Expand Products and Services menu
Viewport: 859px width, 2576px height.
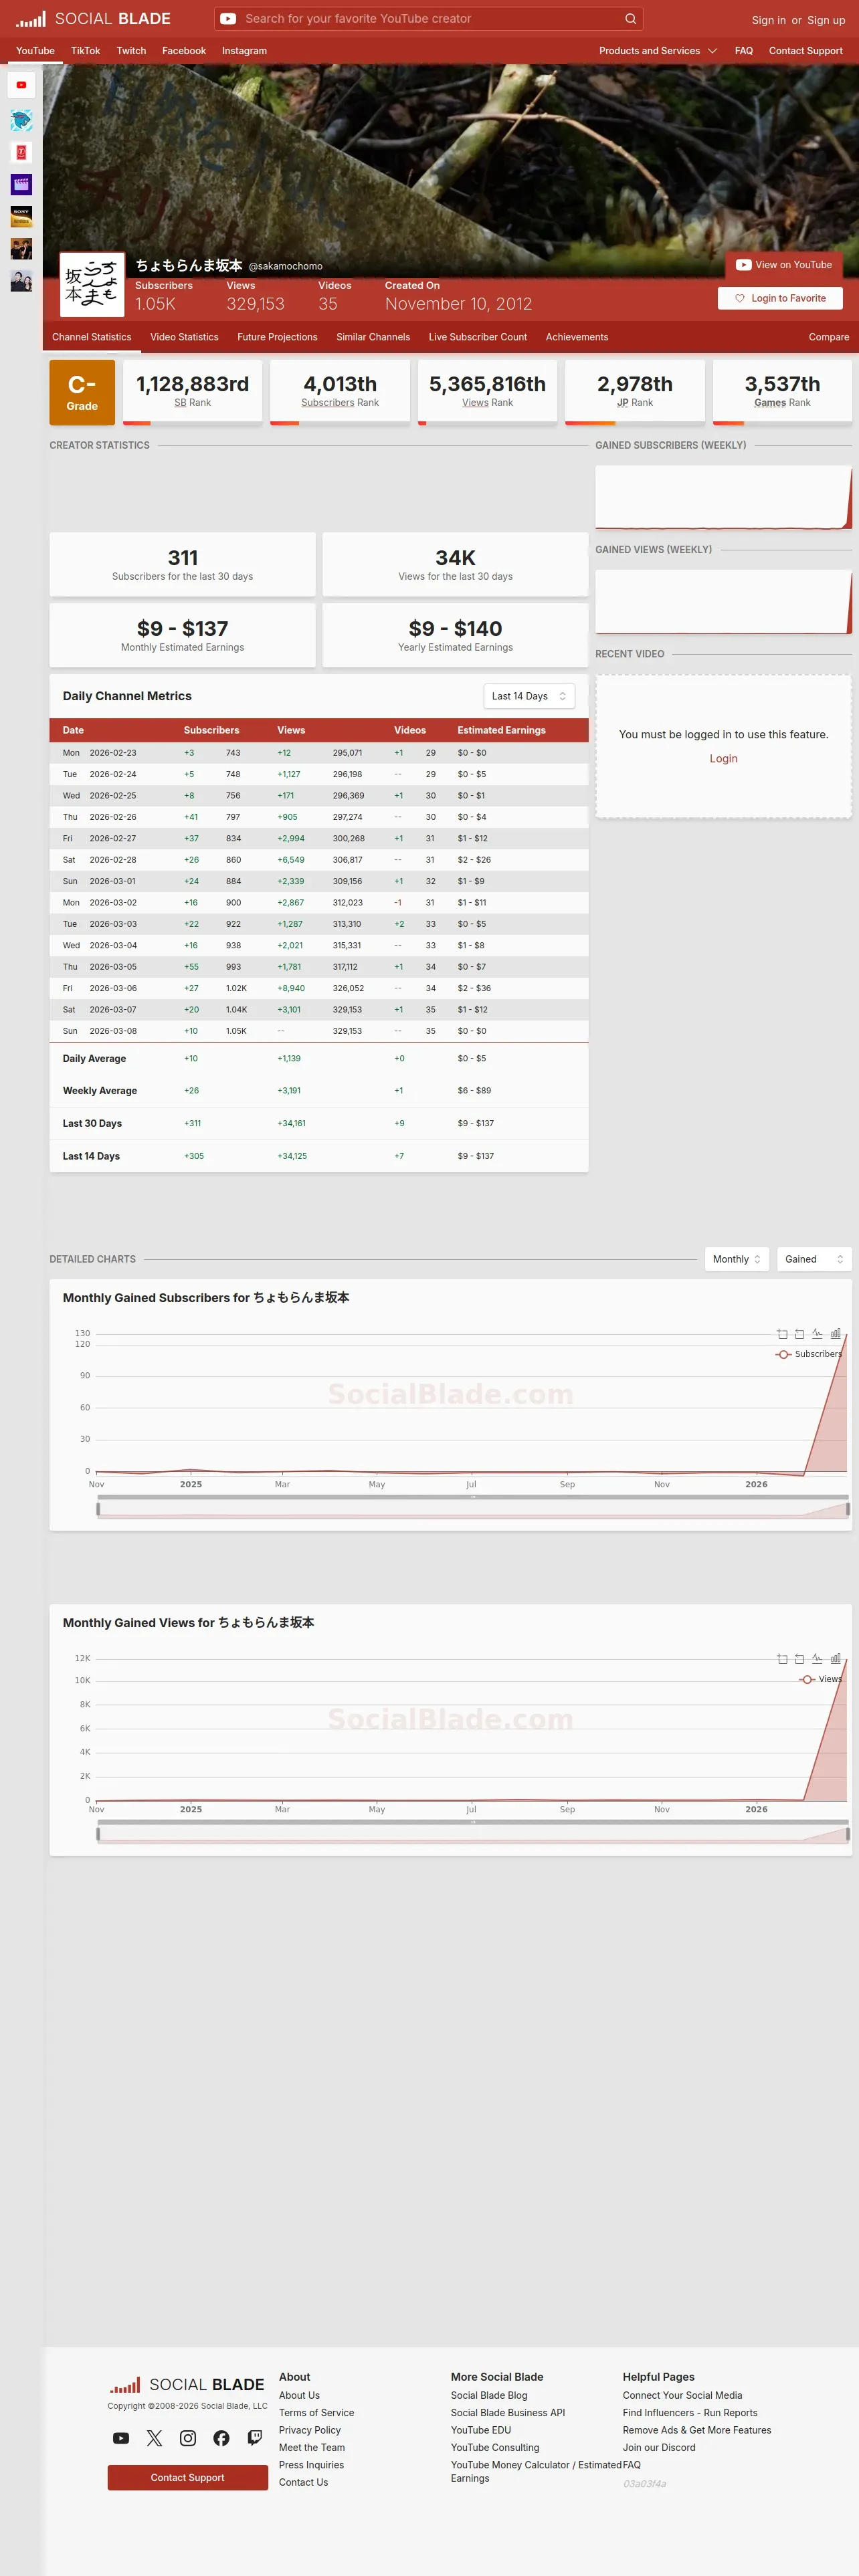tap(658, 51)
